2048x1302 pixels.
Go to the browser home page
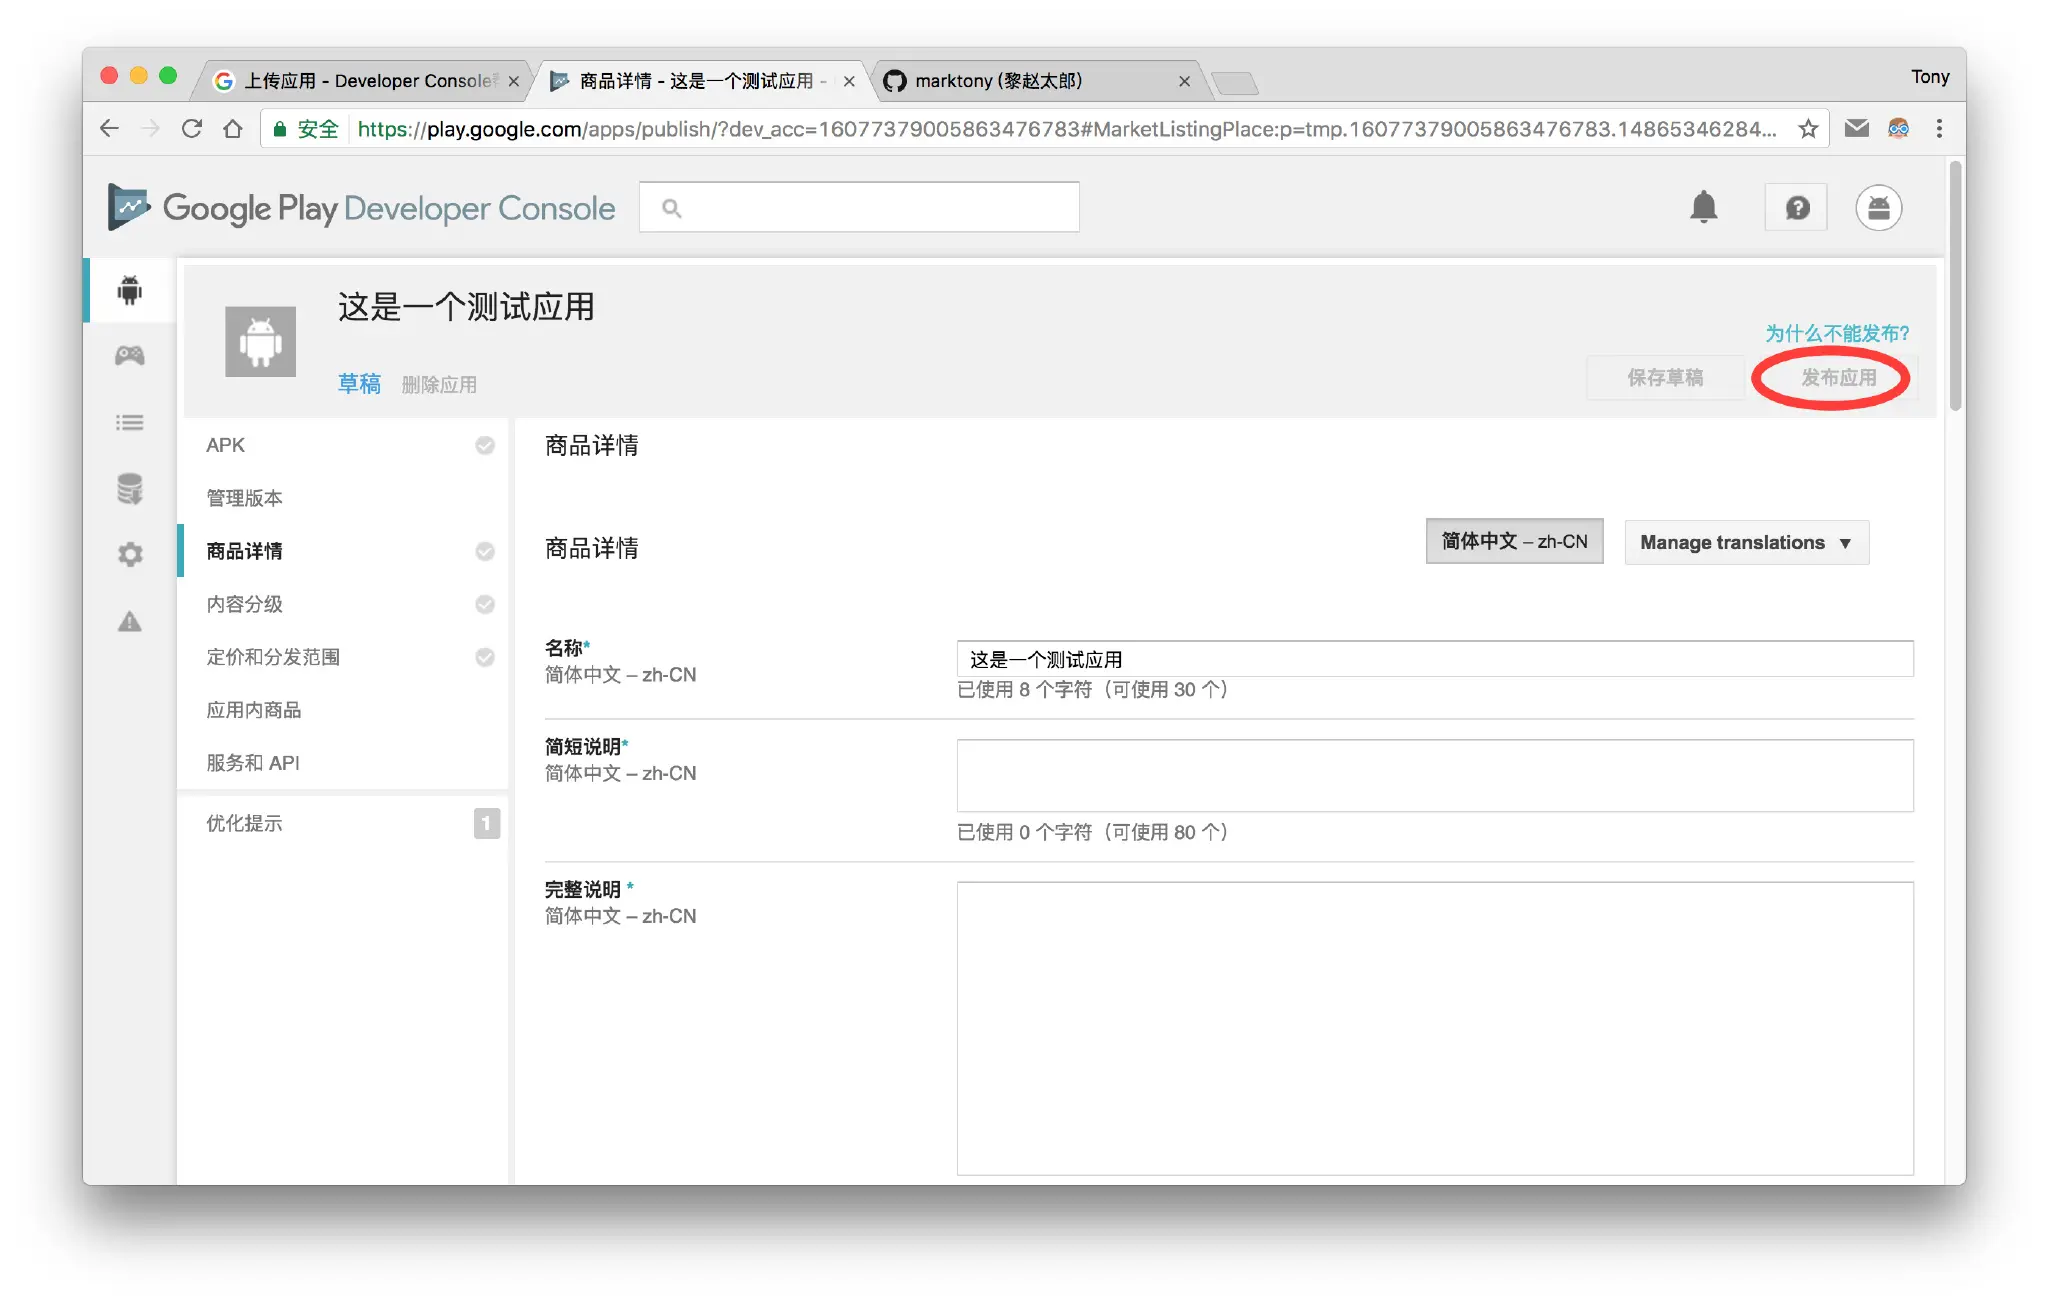point(233,129)
